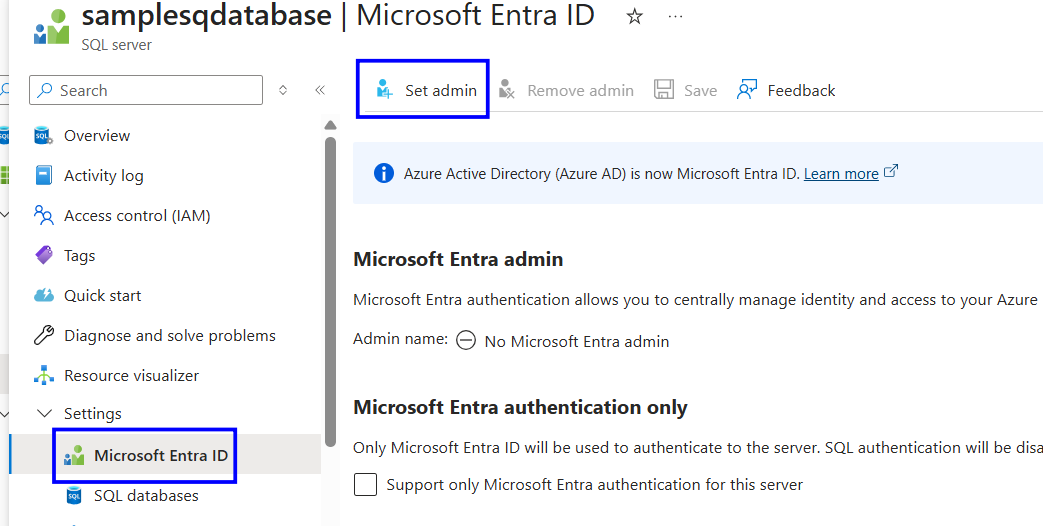Click the Save toolbar label
The height and width of the screenshot is (526, 1043).
pyautogui.click(x=700, y=90)
